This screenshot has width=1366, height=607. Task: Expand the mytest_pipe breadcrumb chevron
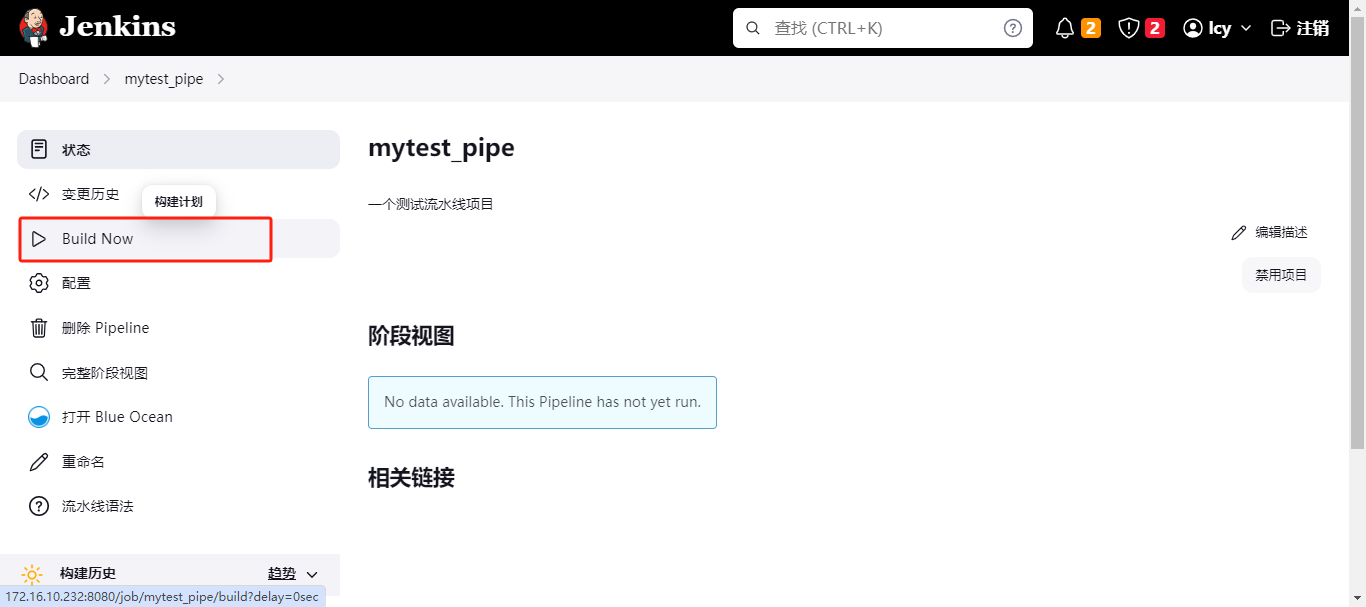coord(221,79)
